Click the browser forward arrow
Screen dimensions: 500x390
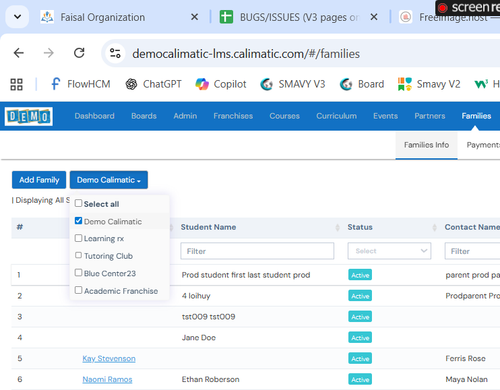point(49,53)
